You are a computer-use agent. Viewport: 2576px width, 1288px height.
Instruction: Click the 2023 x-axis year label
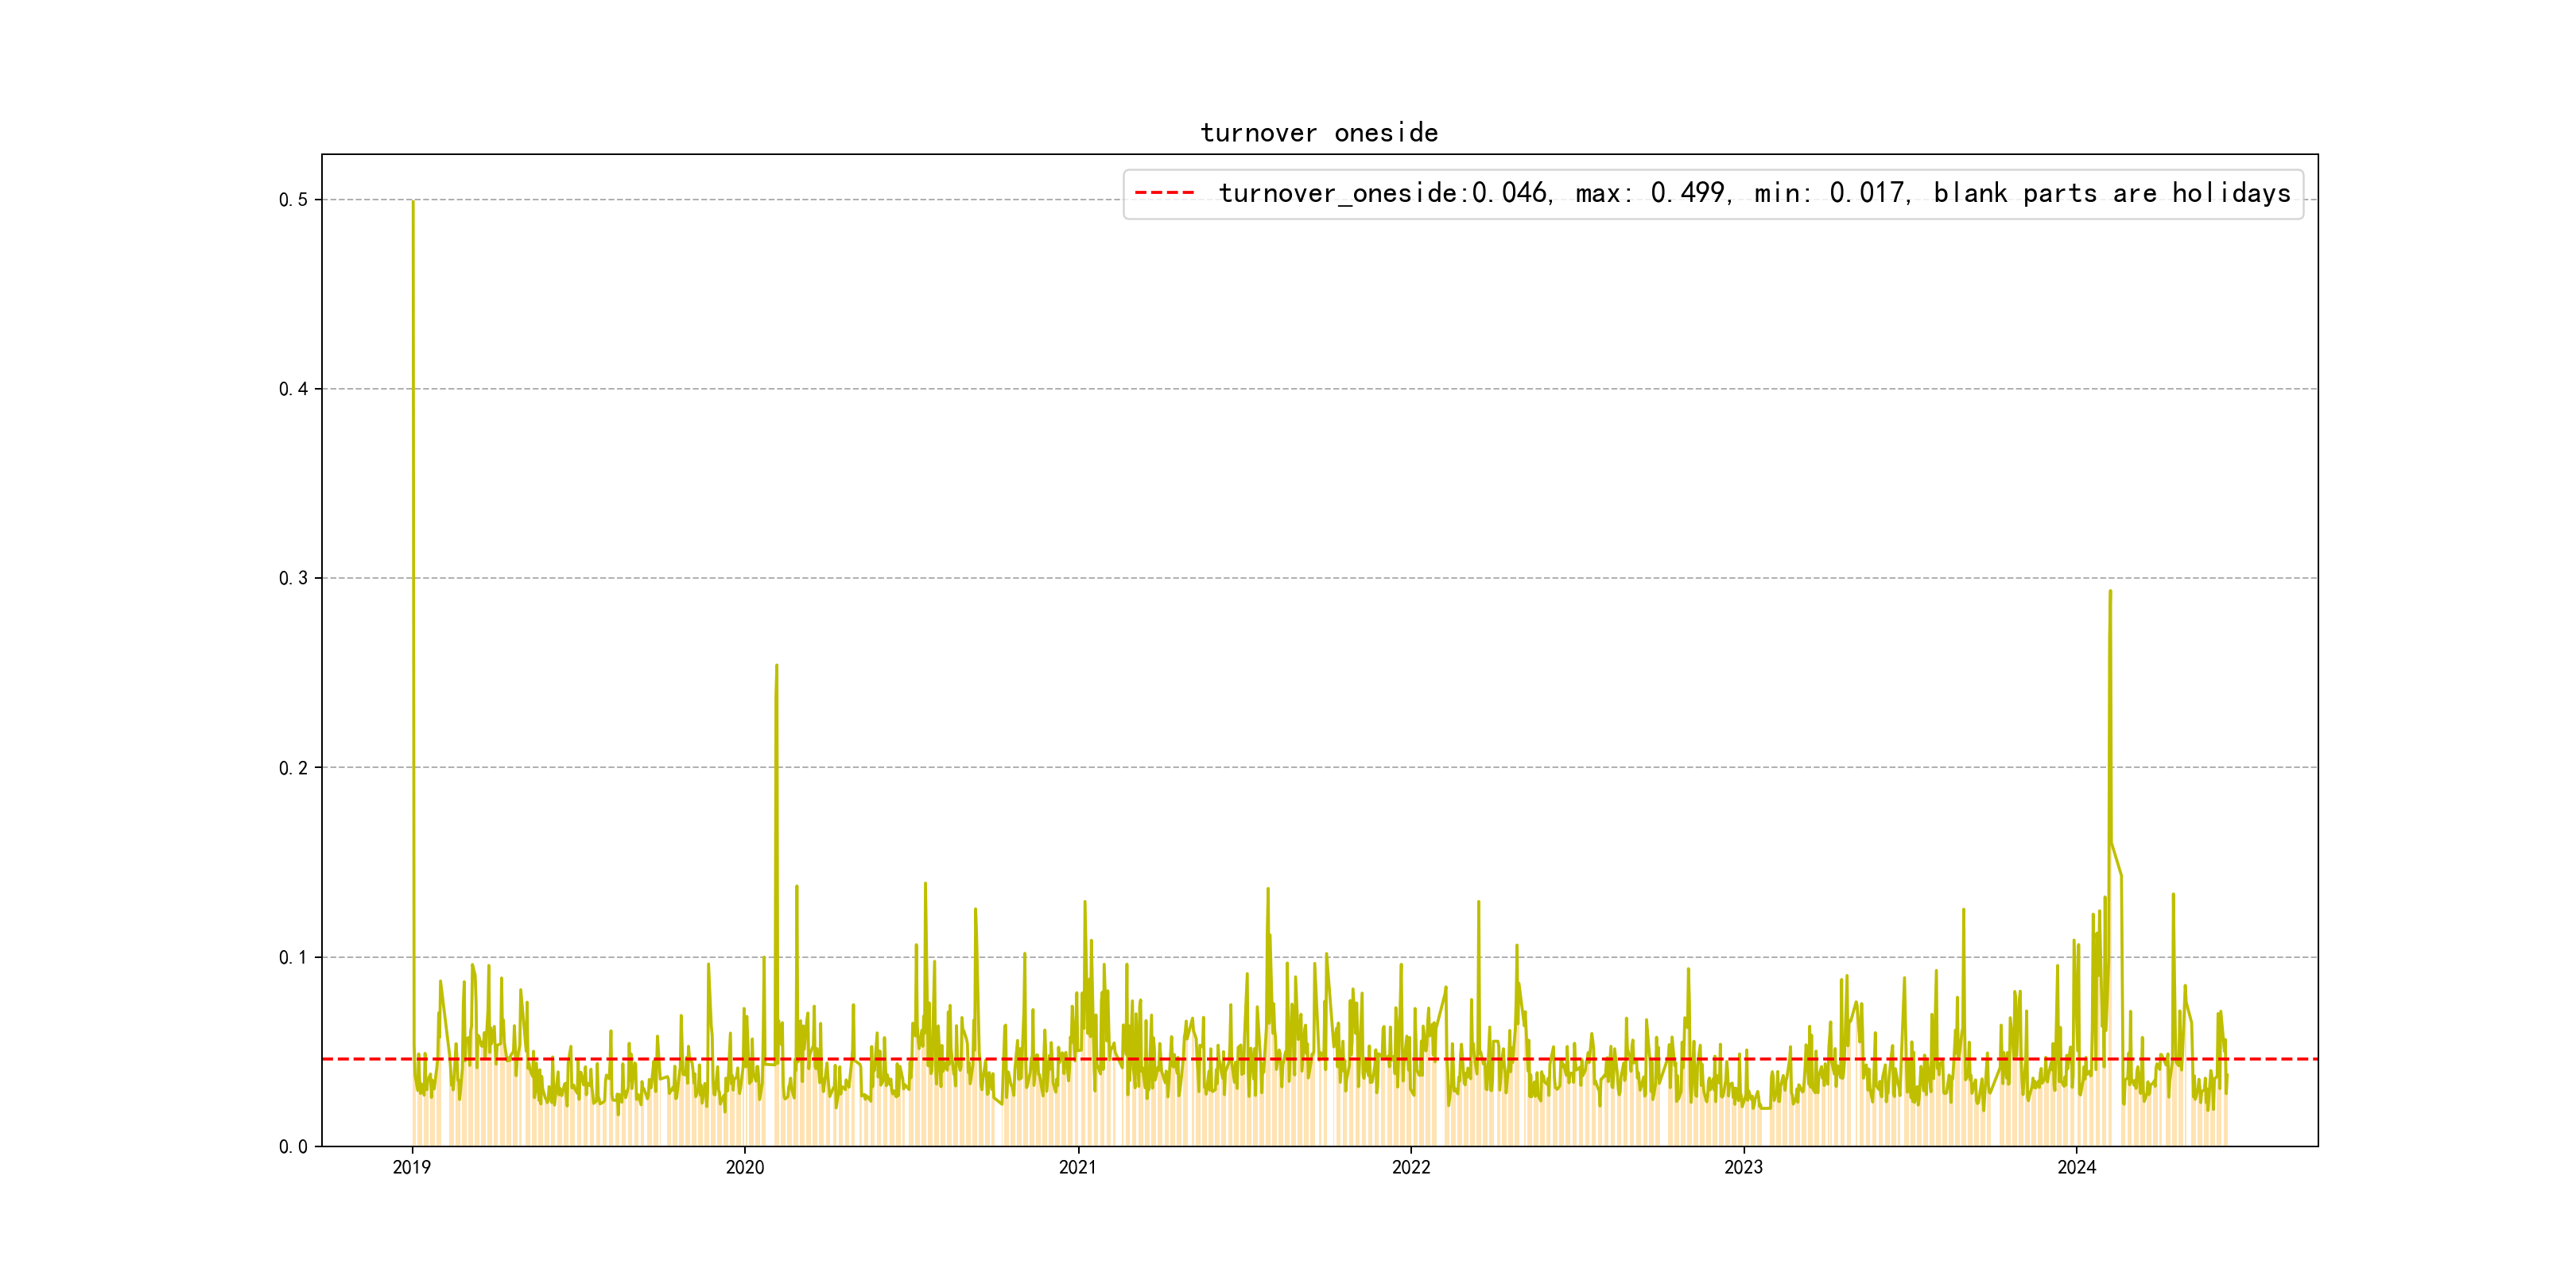(1744, 1167)
